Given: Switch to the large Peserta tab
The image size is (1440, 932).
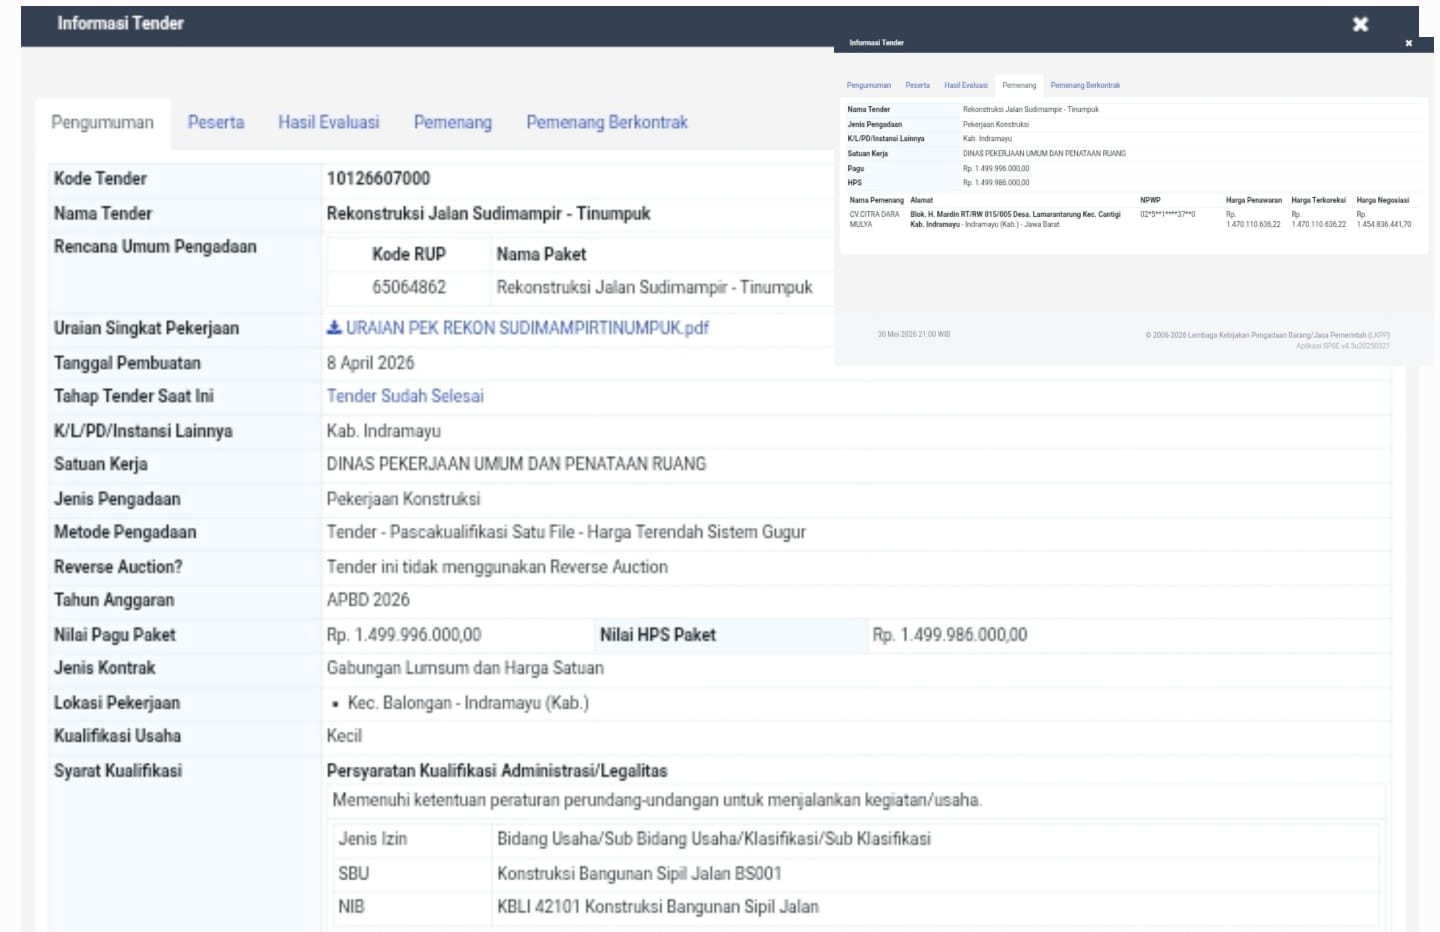Looking at the screenshot, I should point(216,122).
